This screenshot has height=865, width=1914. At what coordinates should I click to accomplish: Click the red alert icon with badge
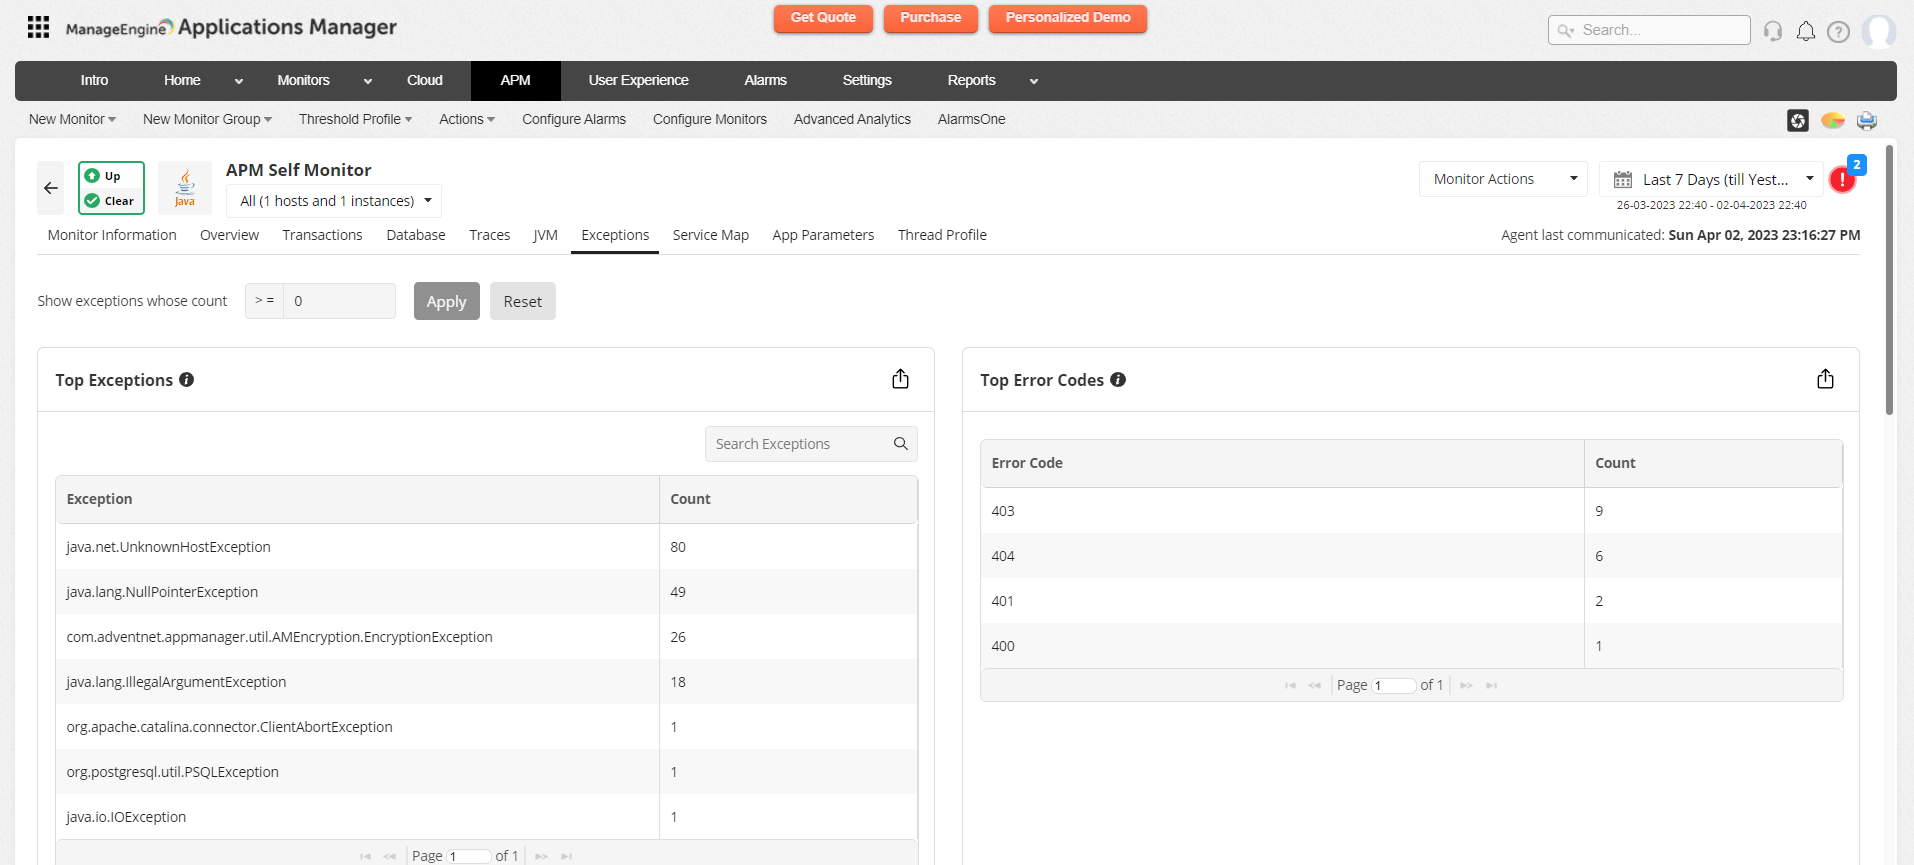(1842, 180)
